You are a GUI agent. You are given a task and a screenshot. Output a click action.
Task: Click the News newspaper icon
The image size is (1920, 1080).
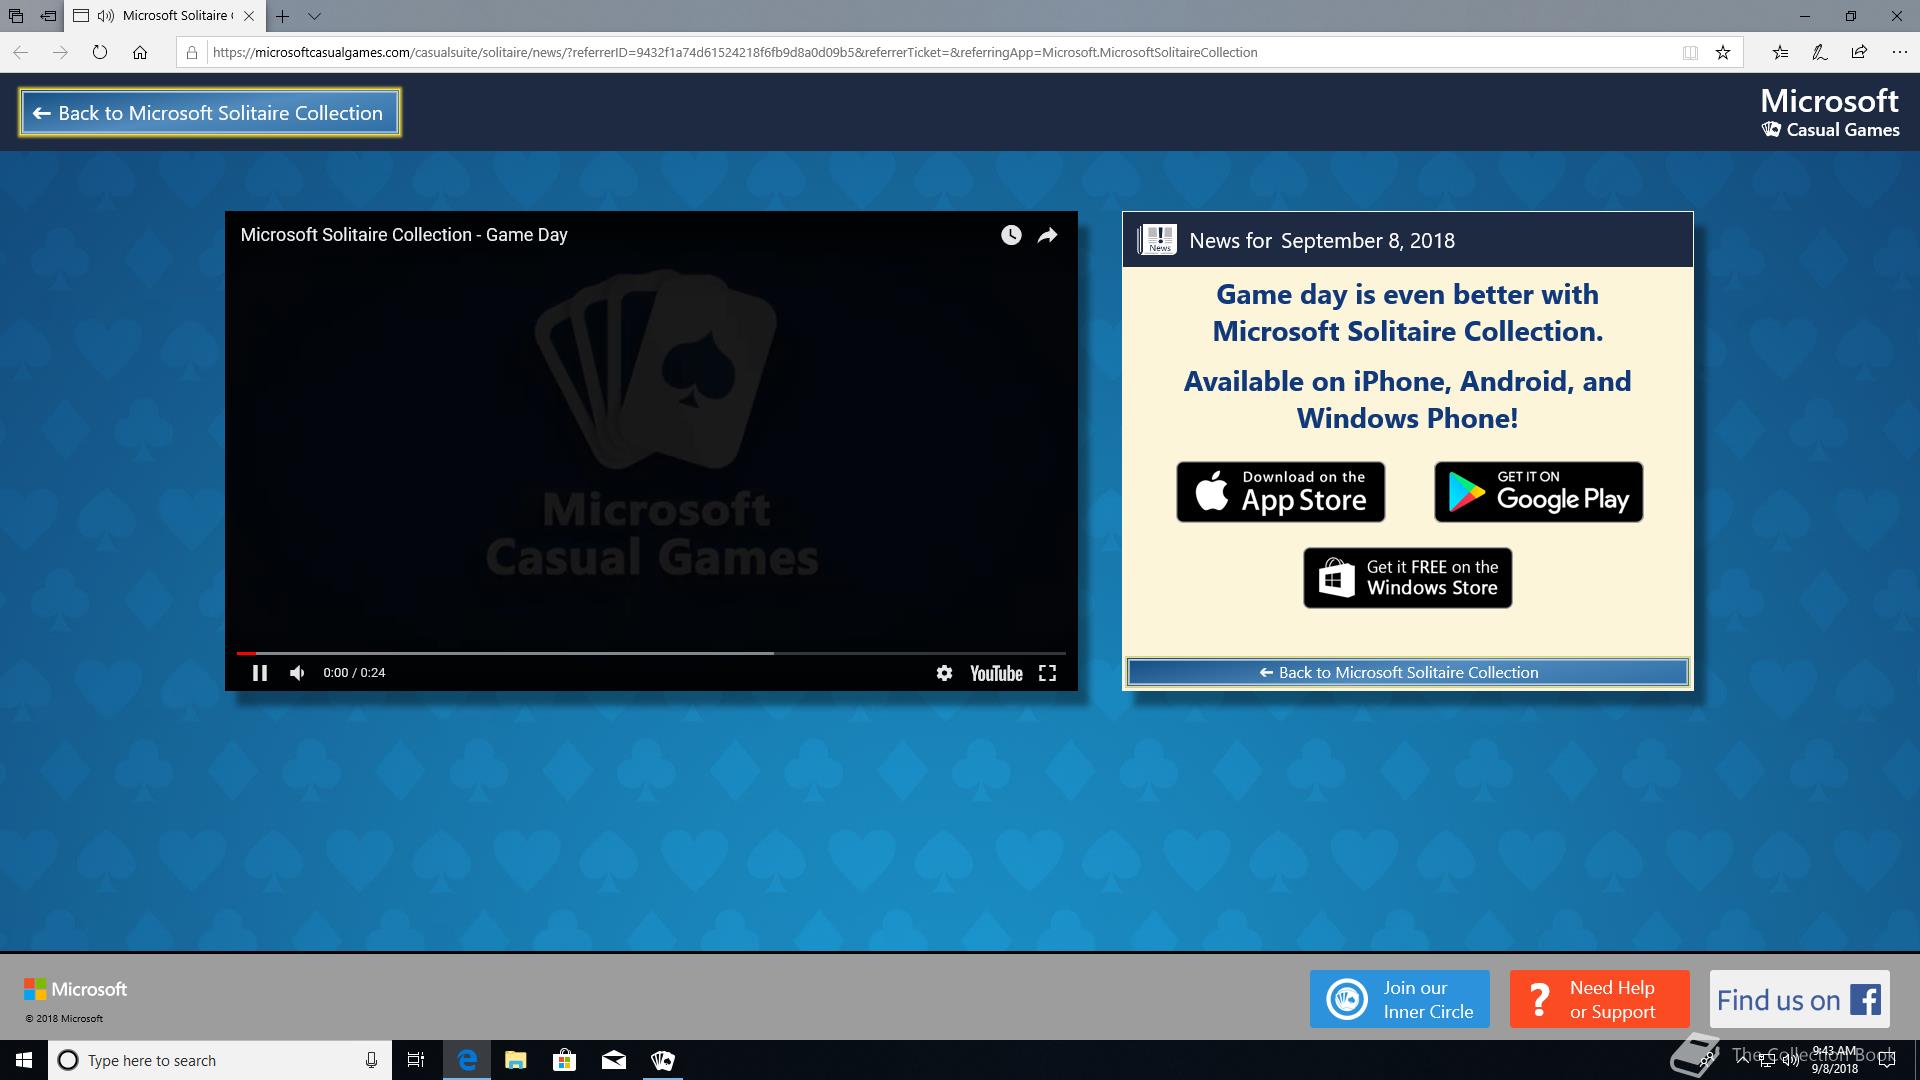(x=1158, y=240)
